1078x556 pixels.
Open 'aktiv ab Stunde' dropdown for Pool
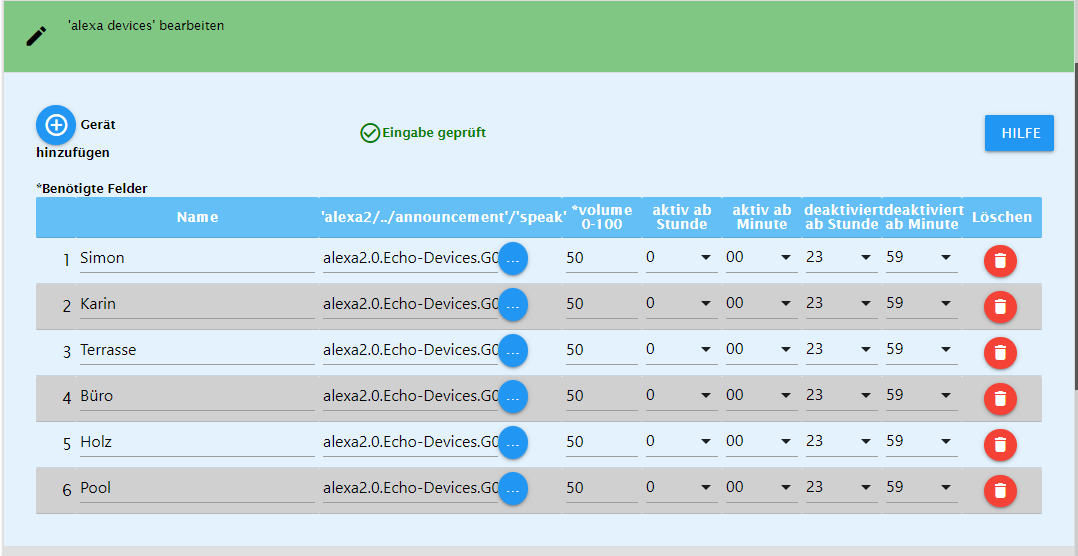(x=681, y=488)
